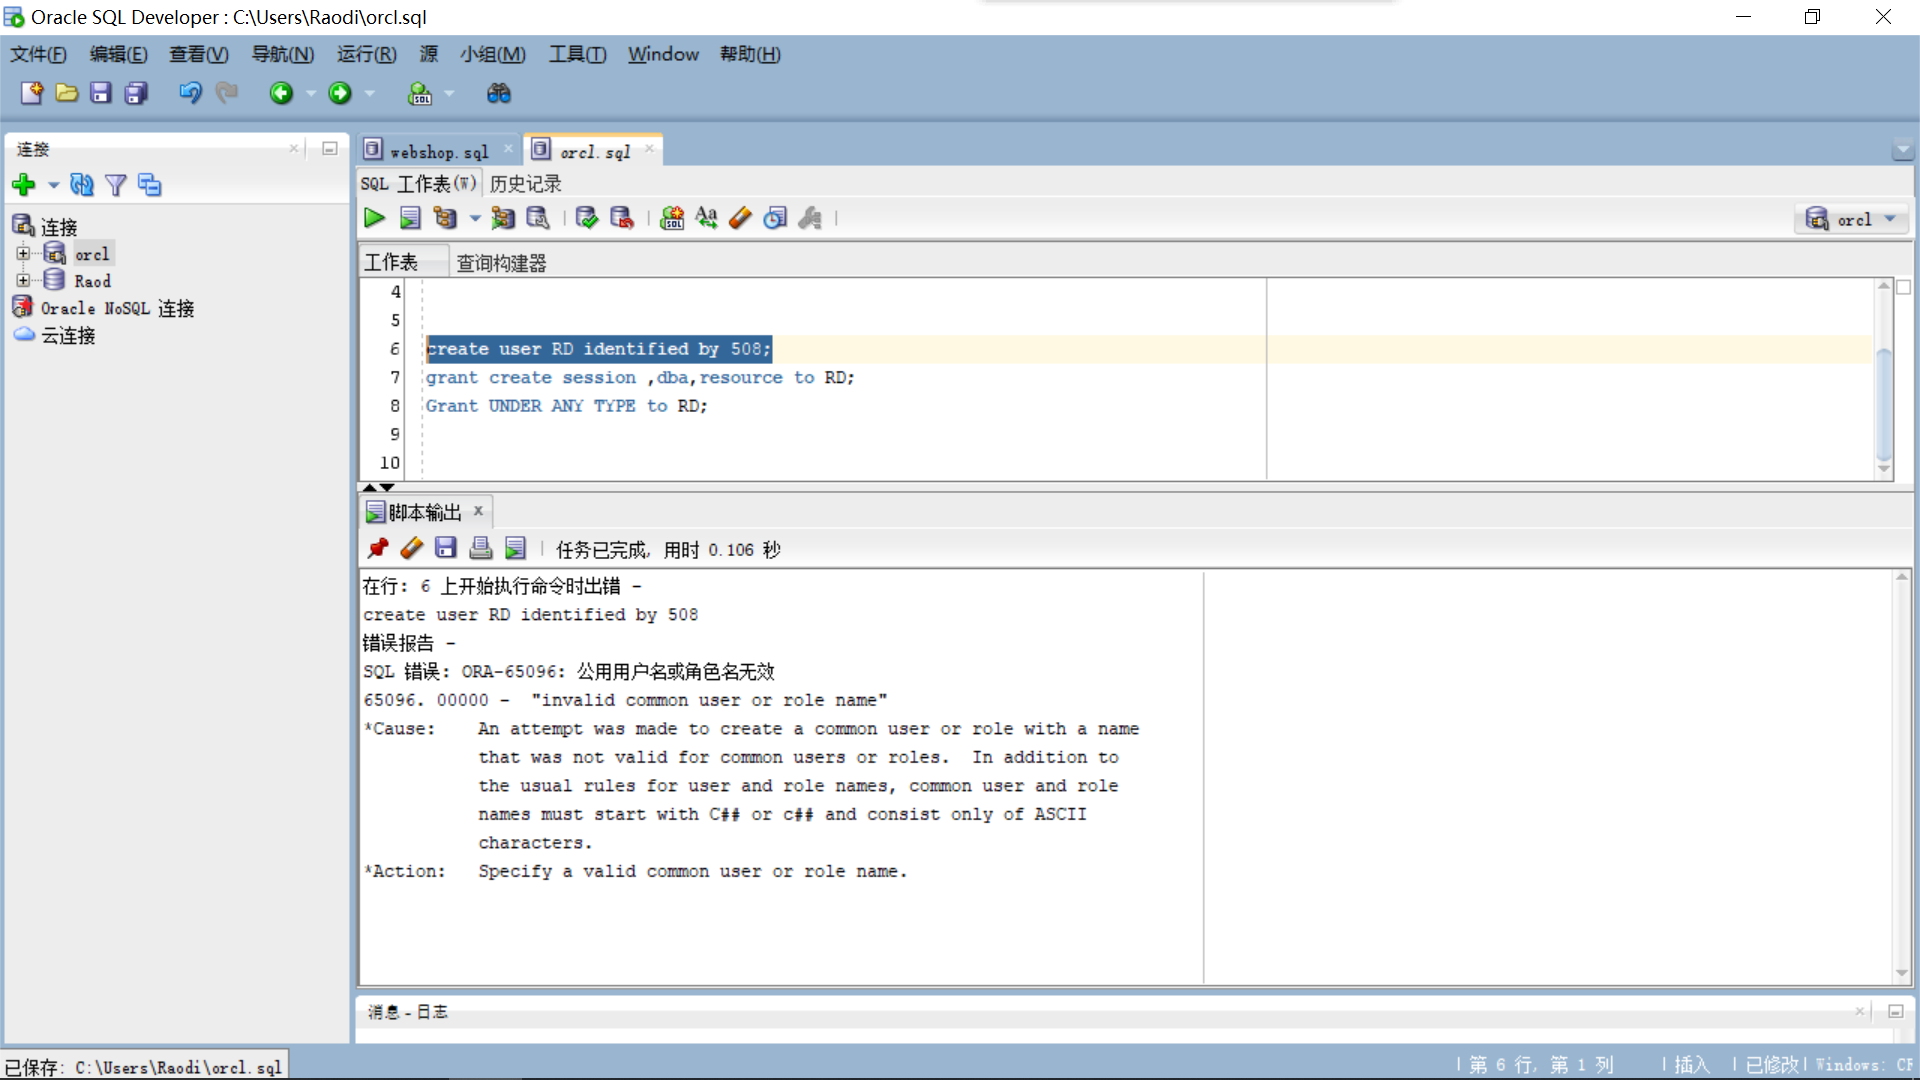The image size is (1920, 1080).
Task: Pin the script output with red pin
Action: tap(377, 548)
